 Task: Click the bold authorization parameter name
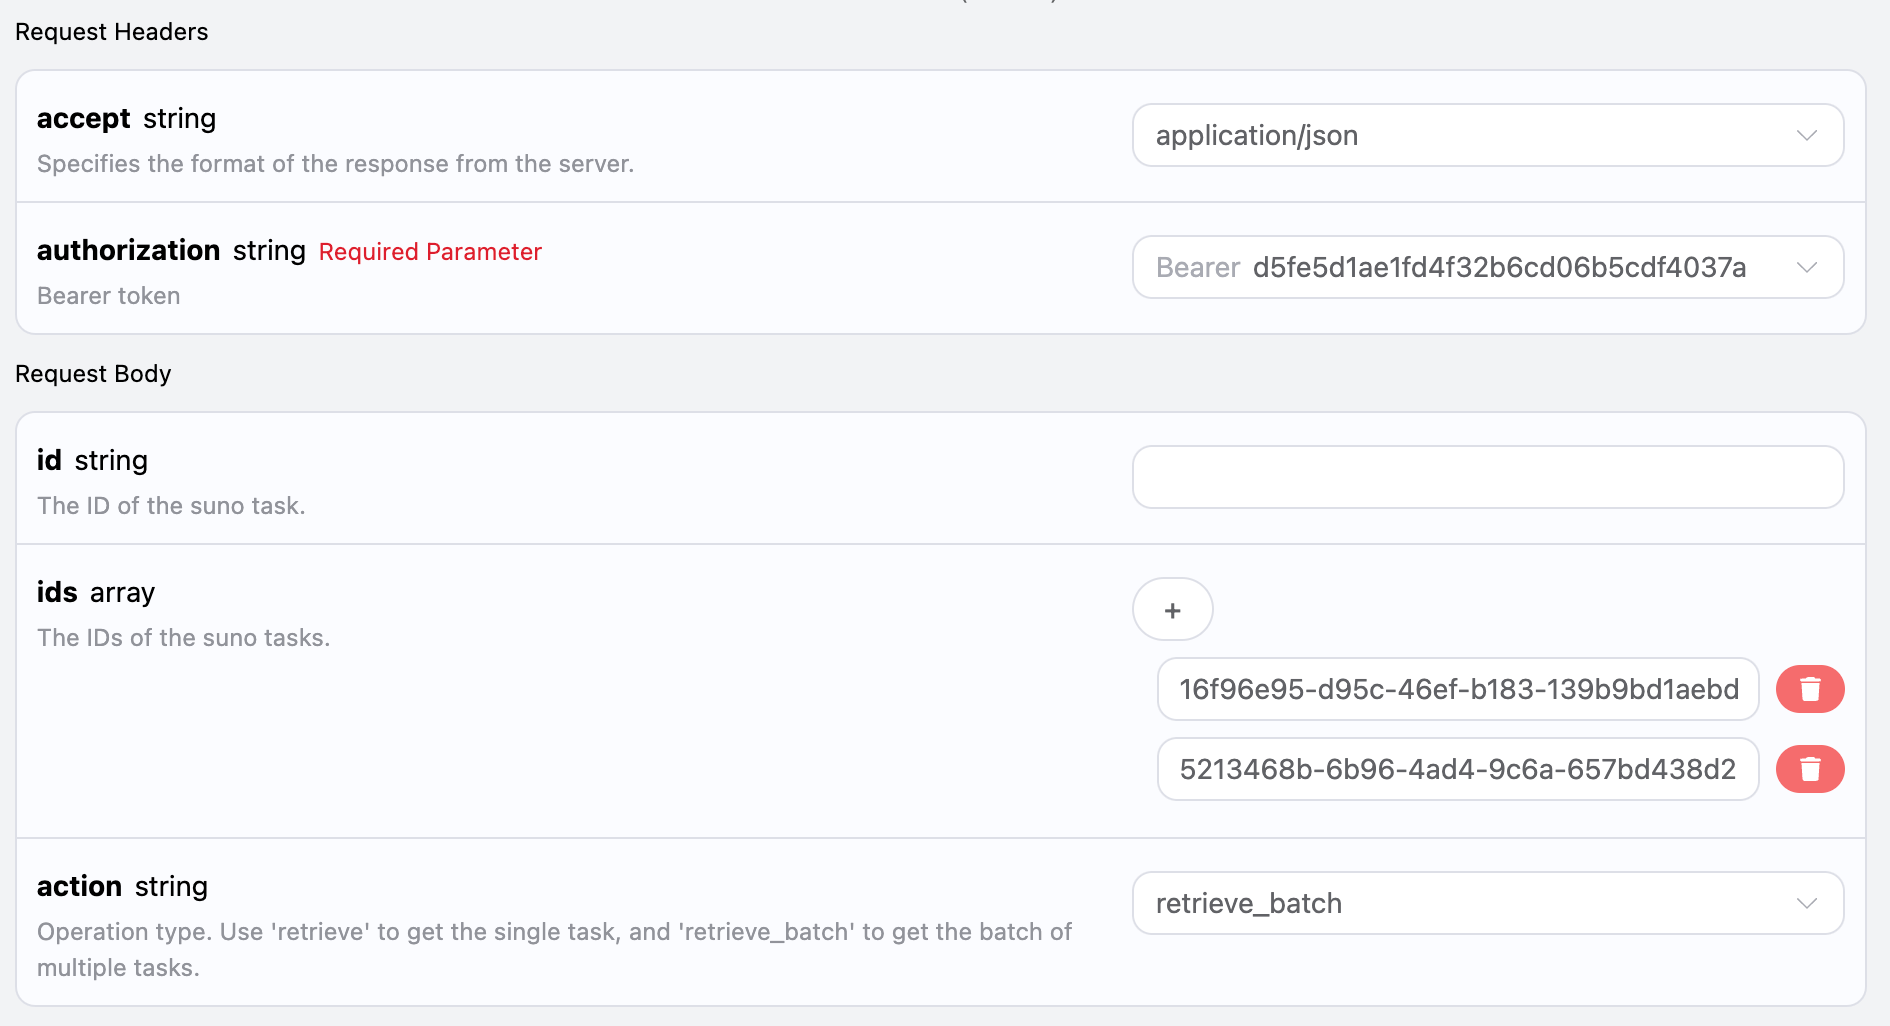(128, 250)
